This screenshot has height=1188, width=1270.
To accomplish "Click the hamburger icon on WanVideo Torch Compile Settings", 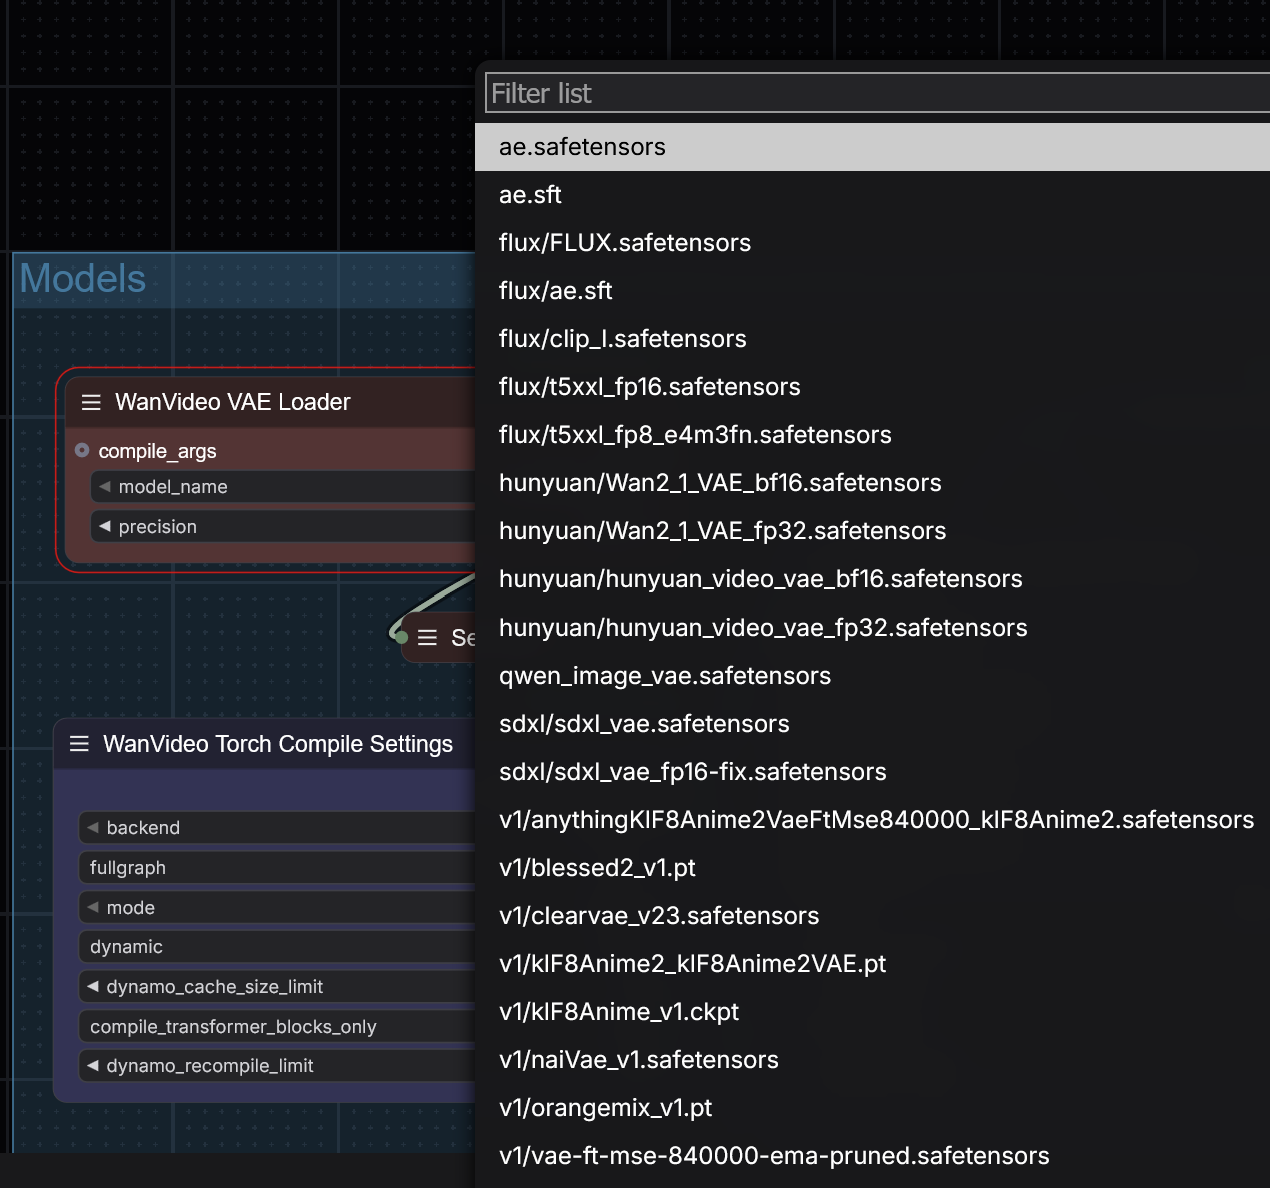I will pos(79,744).
